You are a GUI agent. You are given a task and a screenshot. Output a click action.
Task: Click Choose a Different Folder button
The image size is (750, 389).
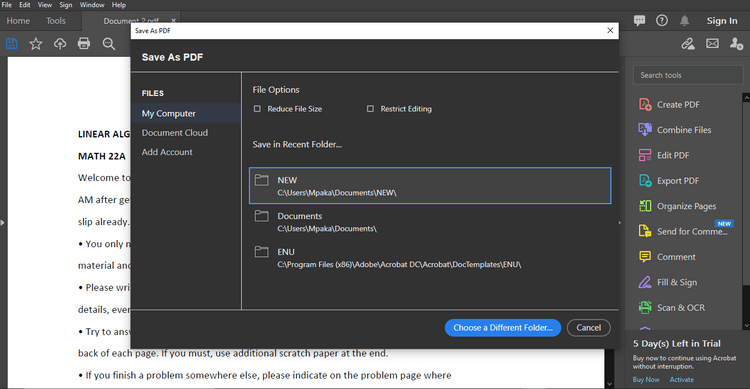pos(503,328)
